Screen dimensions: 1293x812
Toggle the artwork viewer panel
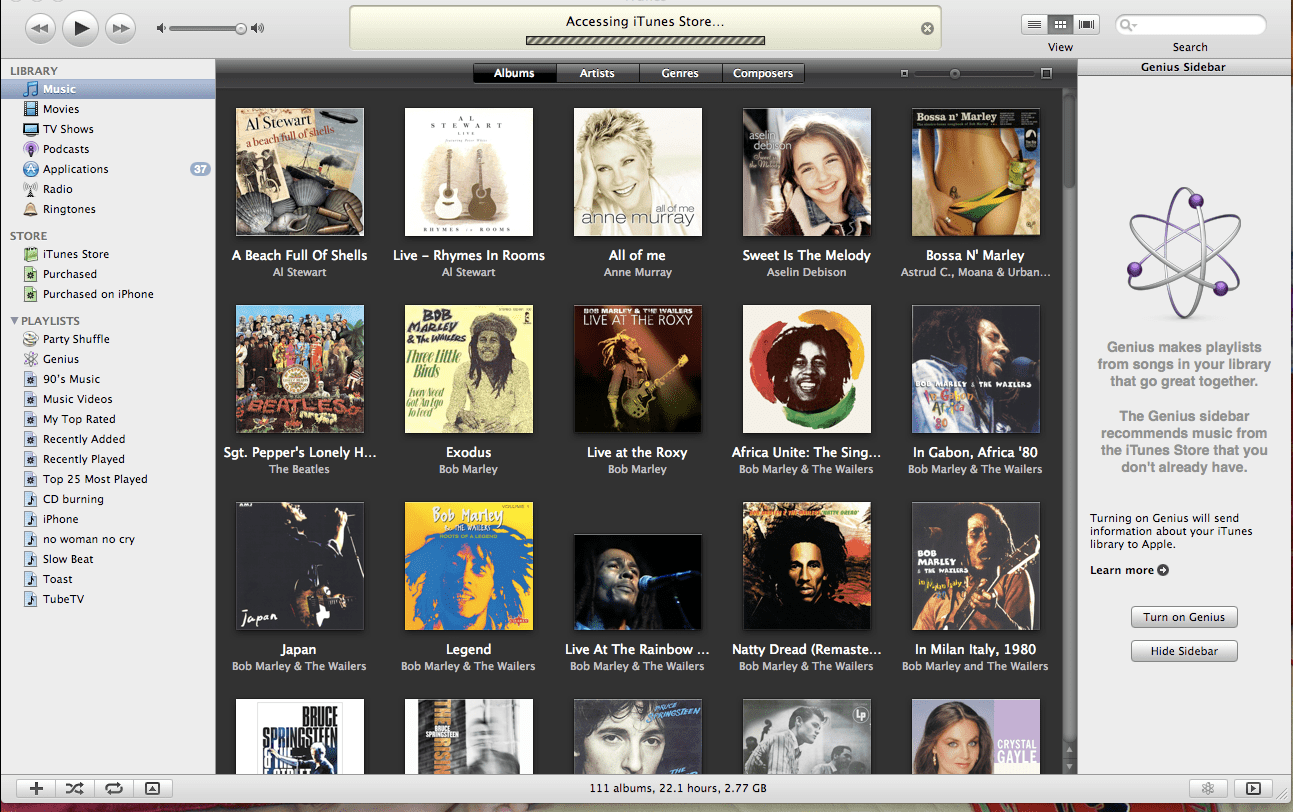pos(153,788)
